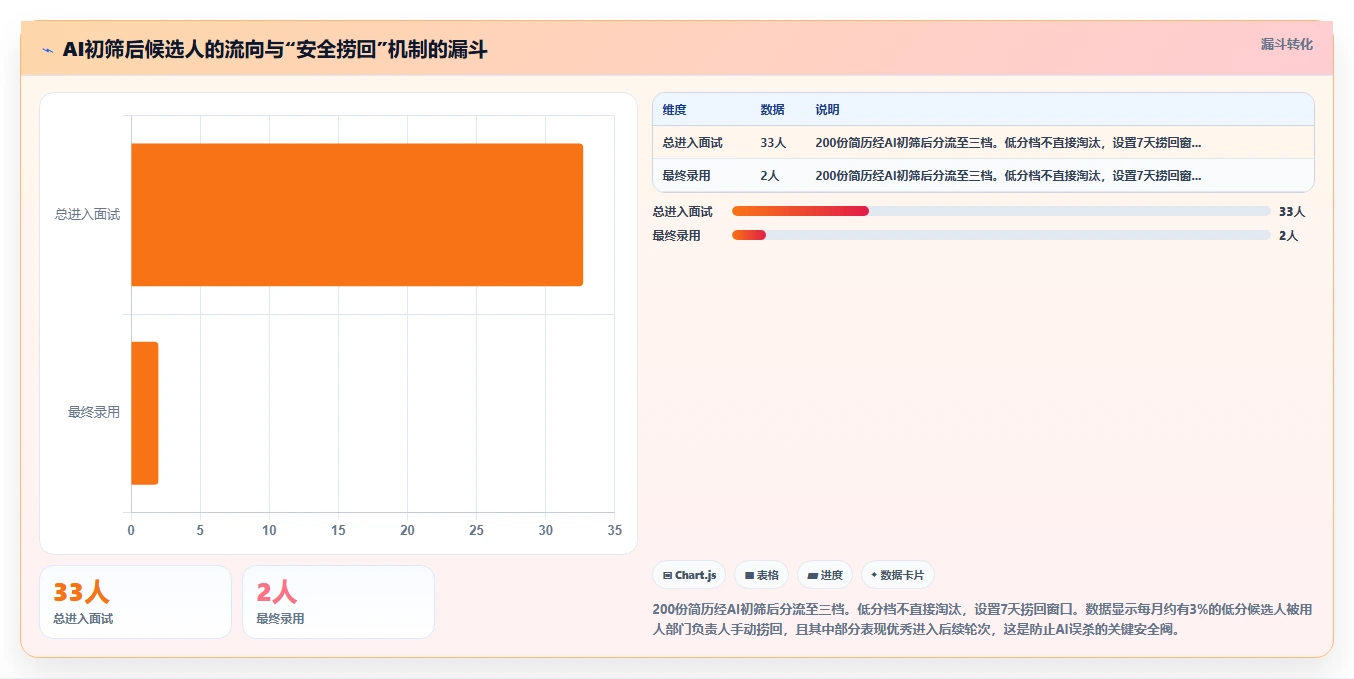Click the description in the 总进入面试 table row

[x=1008, y=143]
